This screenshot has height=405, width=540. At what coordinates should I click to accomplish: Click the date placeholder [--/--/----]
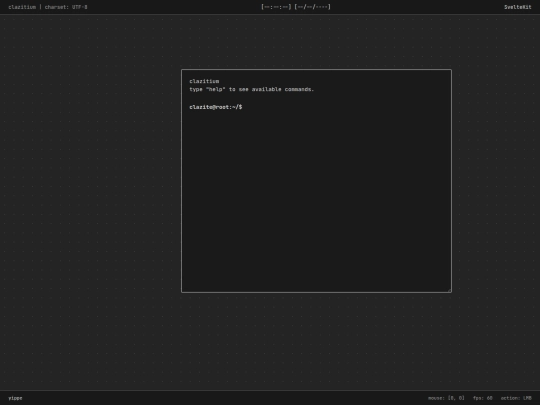pyautogui.click(x=312, y=7)
